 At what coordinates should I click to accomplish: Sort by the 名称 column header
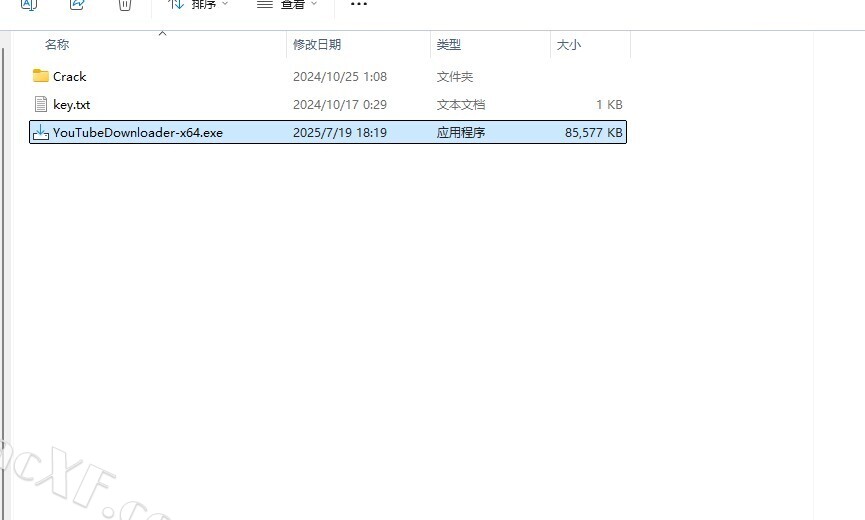click(57, 45)
